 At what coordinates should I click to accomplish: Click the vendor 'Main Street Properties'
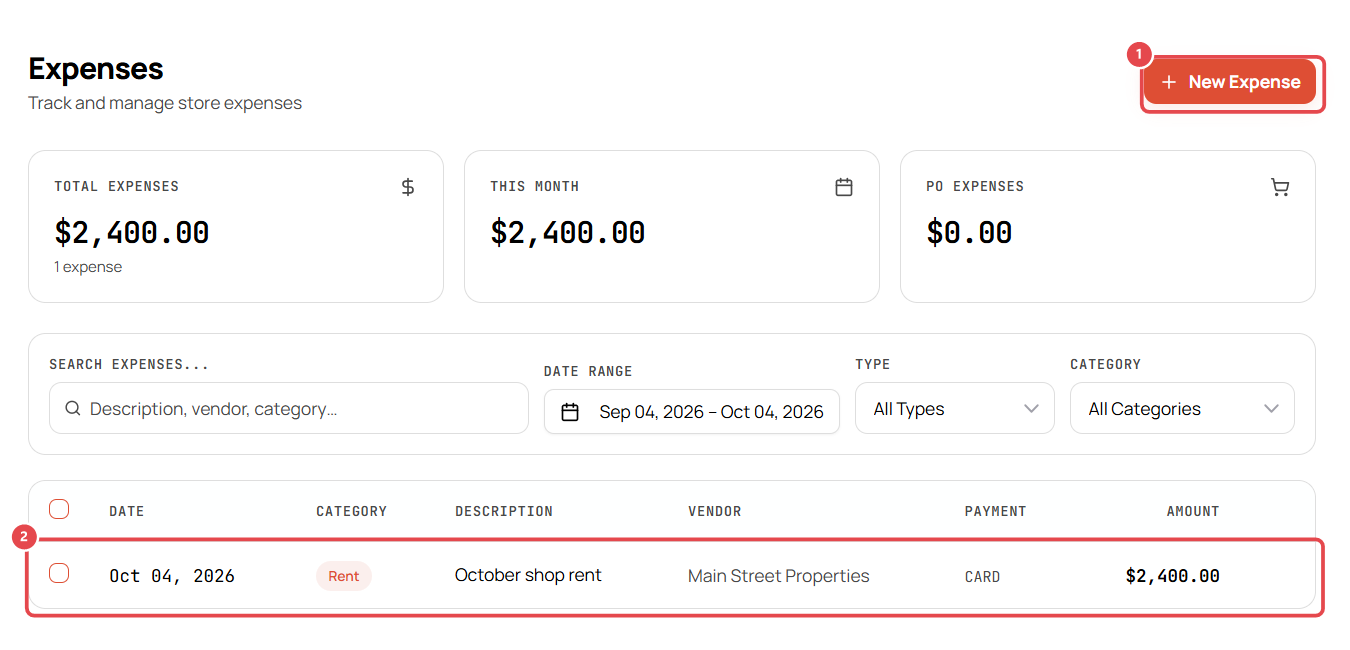tap(779, 576)
